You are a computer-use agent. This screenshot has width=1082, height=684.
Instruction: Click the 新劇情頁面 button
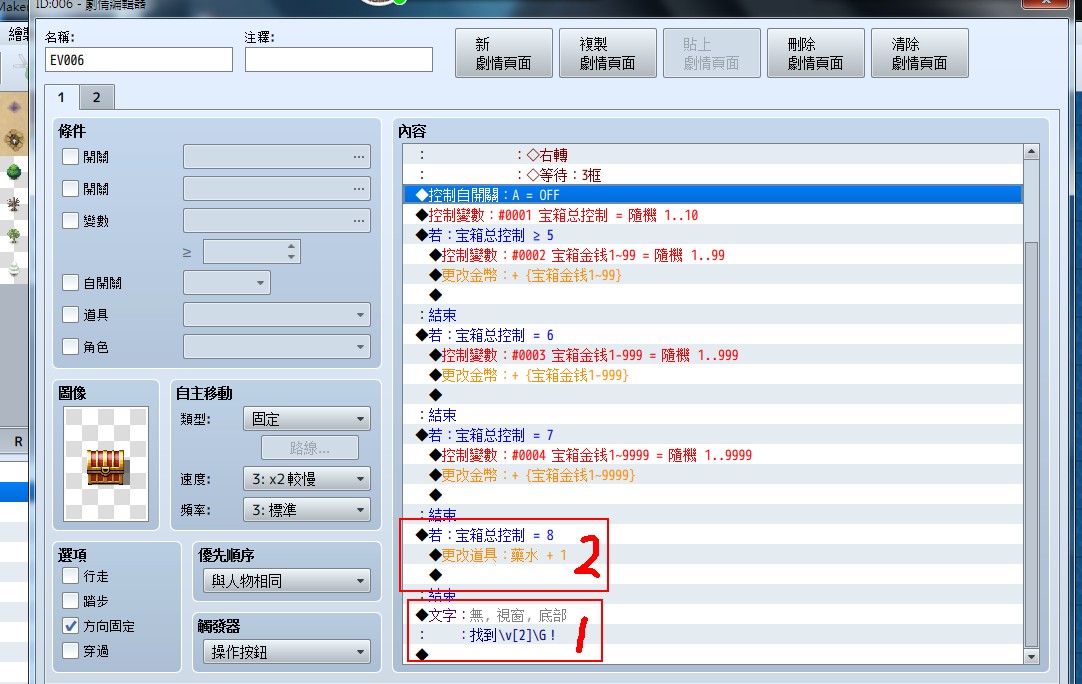pyautogui.click(x=504, y=53)
